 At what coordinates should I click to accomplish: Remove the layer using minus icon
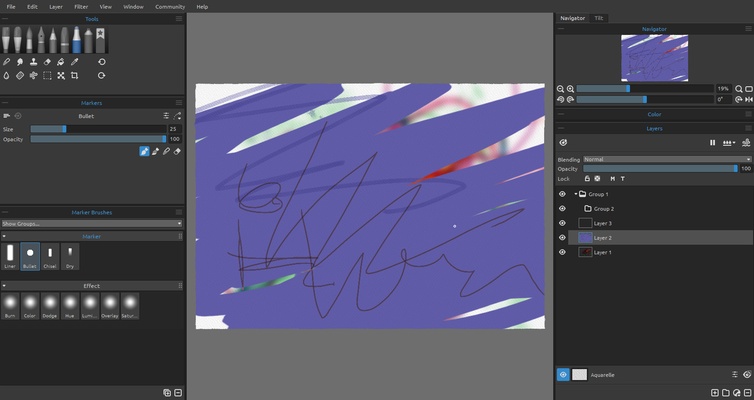click(748, 393)
